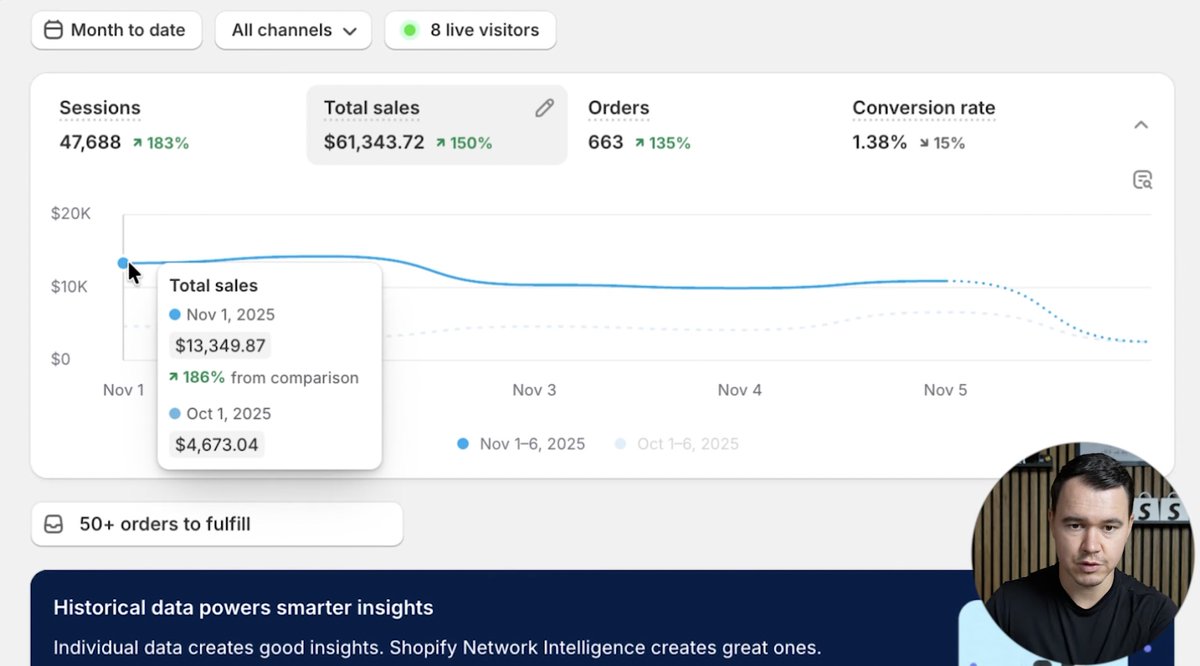Click the 135% orders change indicator

coord(662,143)
